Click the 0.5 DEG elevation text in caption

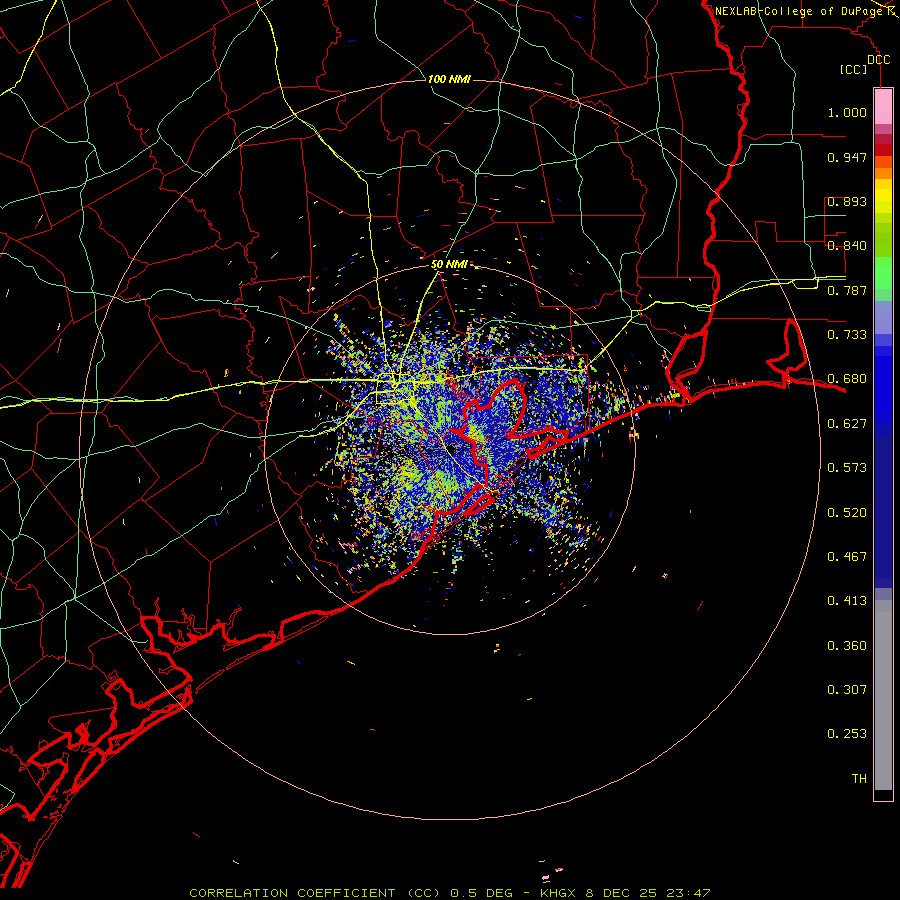click(481, 893)
